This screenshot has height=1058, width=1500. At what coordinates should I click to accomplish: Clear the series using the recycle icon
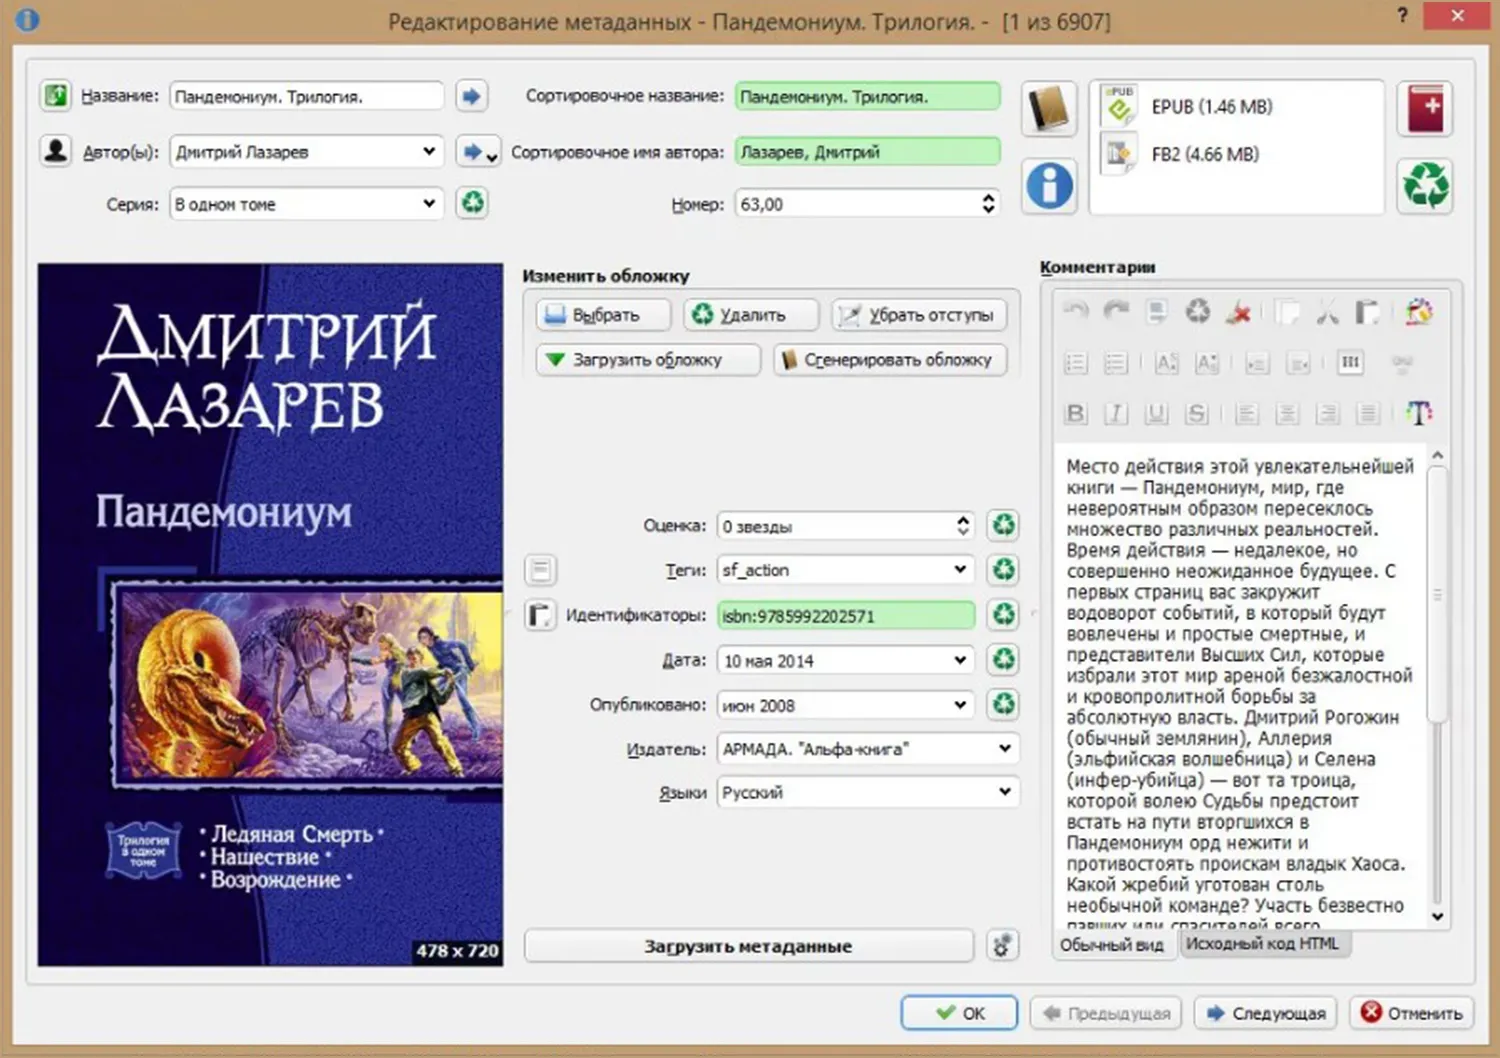(x=472, y=204)
